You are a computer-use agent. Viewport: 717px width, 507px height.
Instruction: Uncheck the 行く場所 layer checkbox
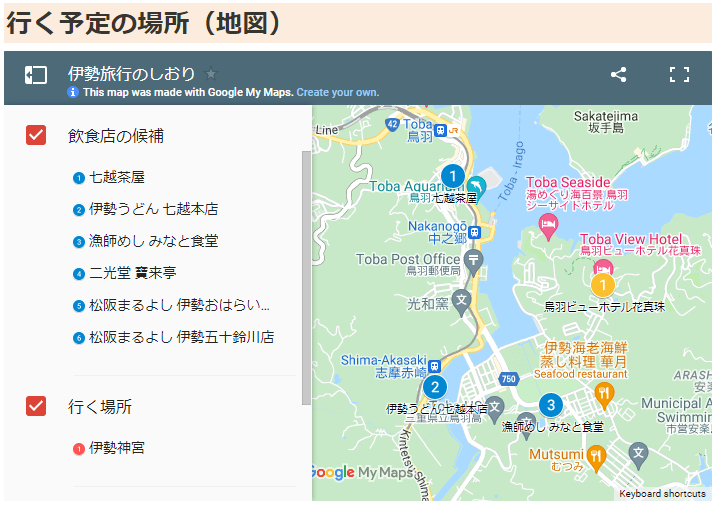36,406
